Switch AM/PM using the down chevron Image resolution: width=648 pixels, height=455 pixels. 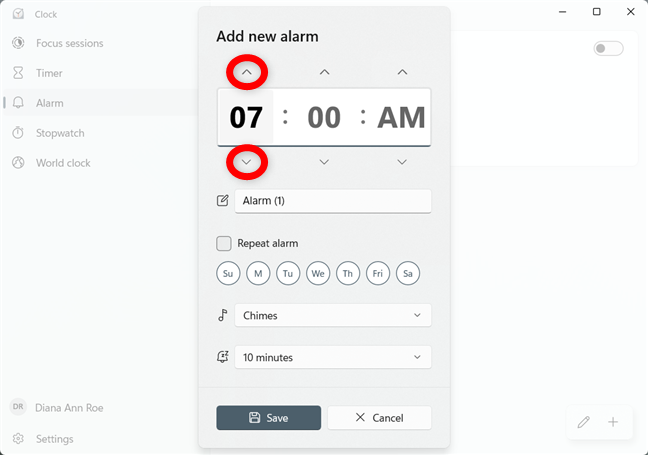coord(402,162)
